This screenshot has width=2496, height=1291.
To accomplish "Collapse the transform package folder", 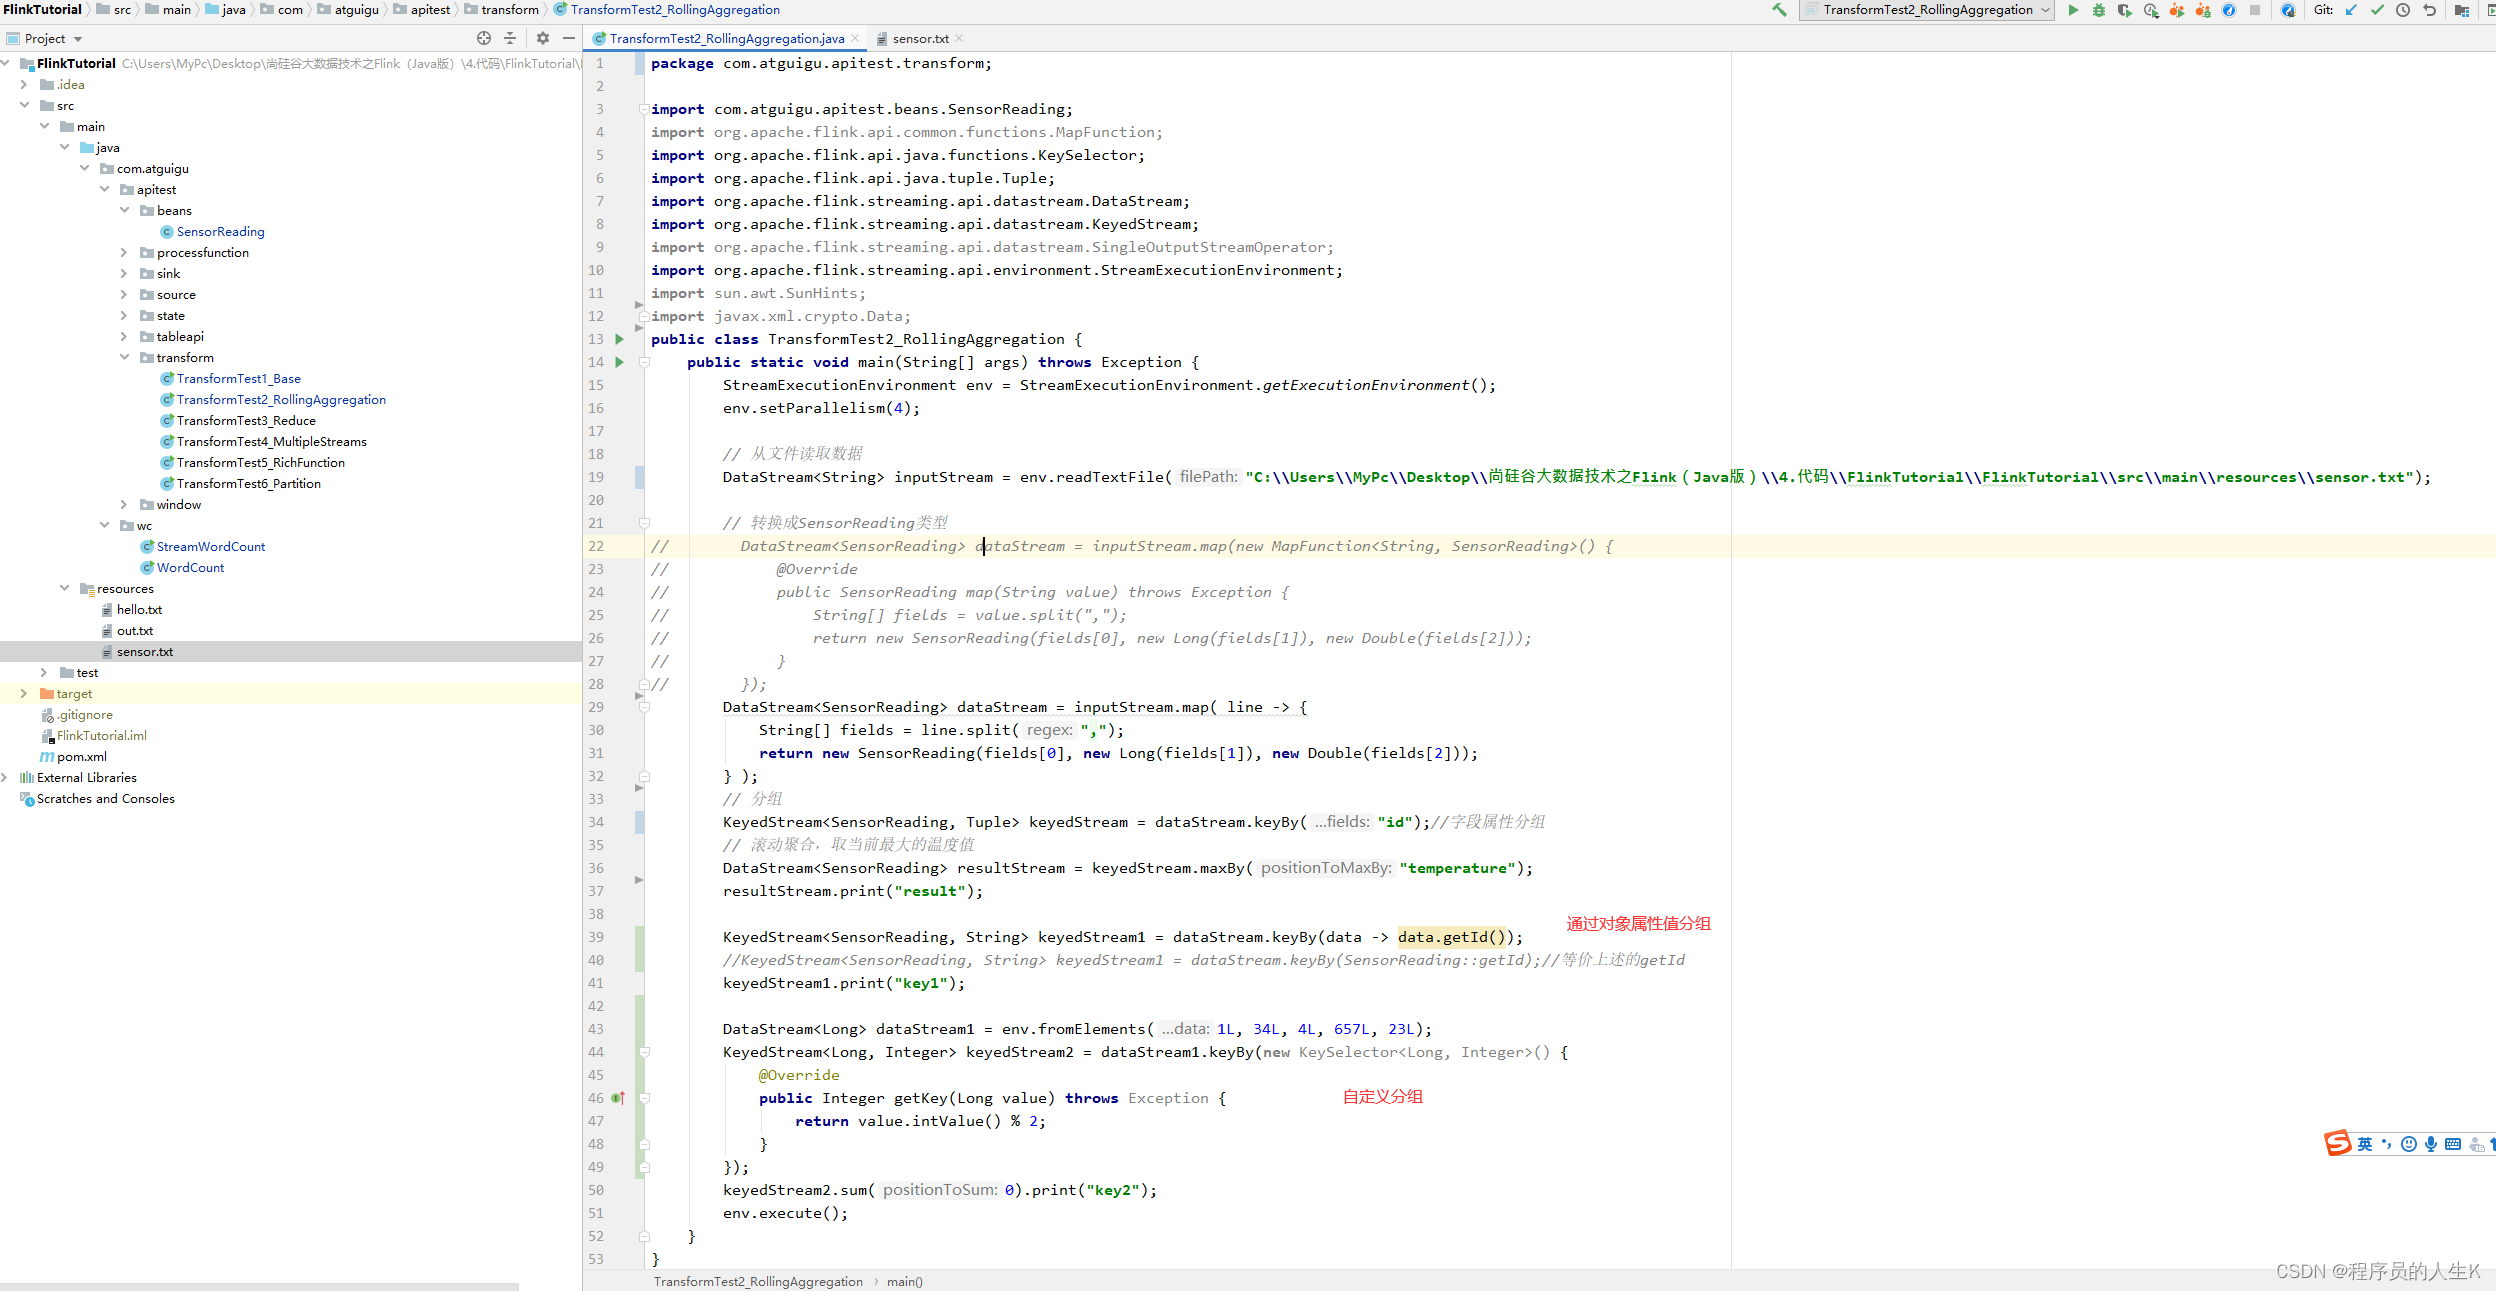I will [124, 357].
